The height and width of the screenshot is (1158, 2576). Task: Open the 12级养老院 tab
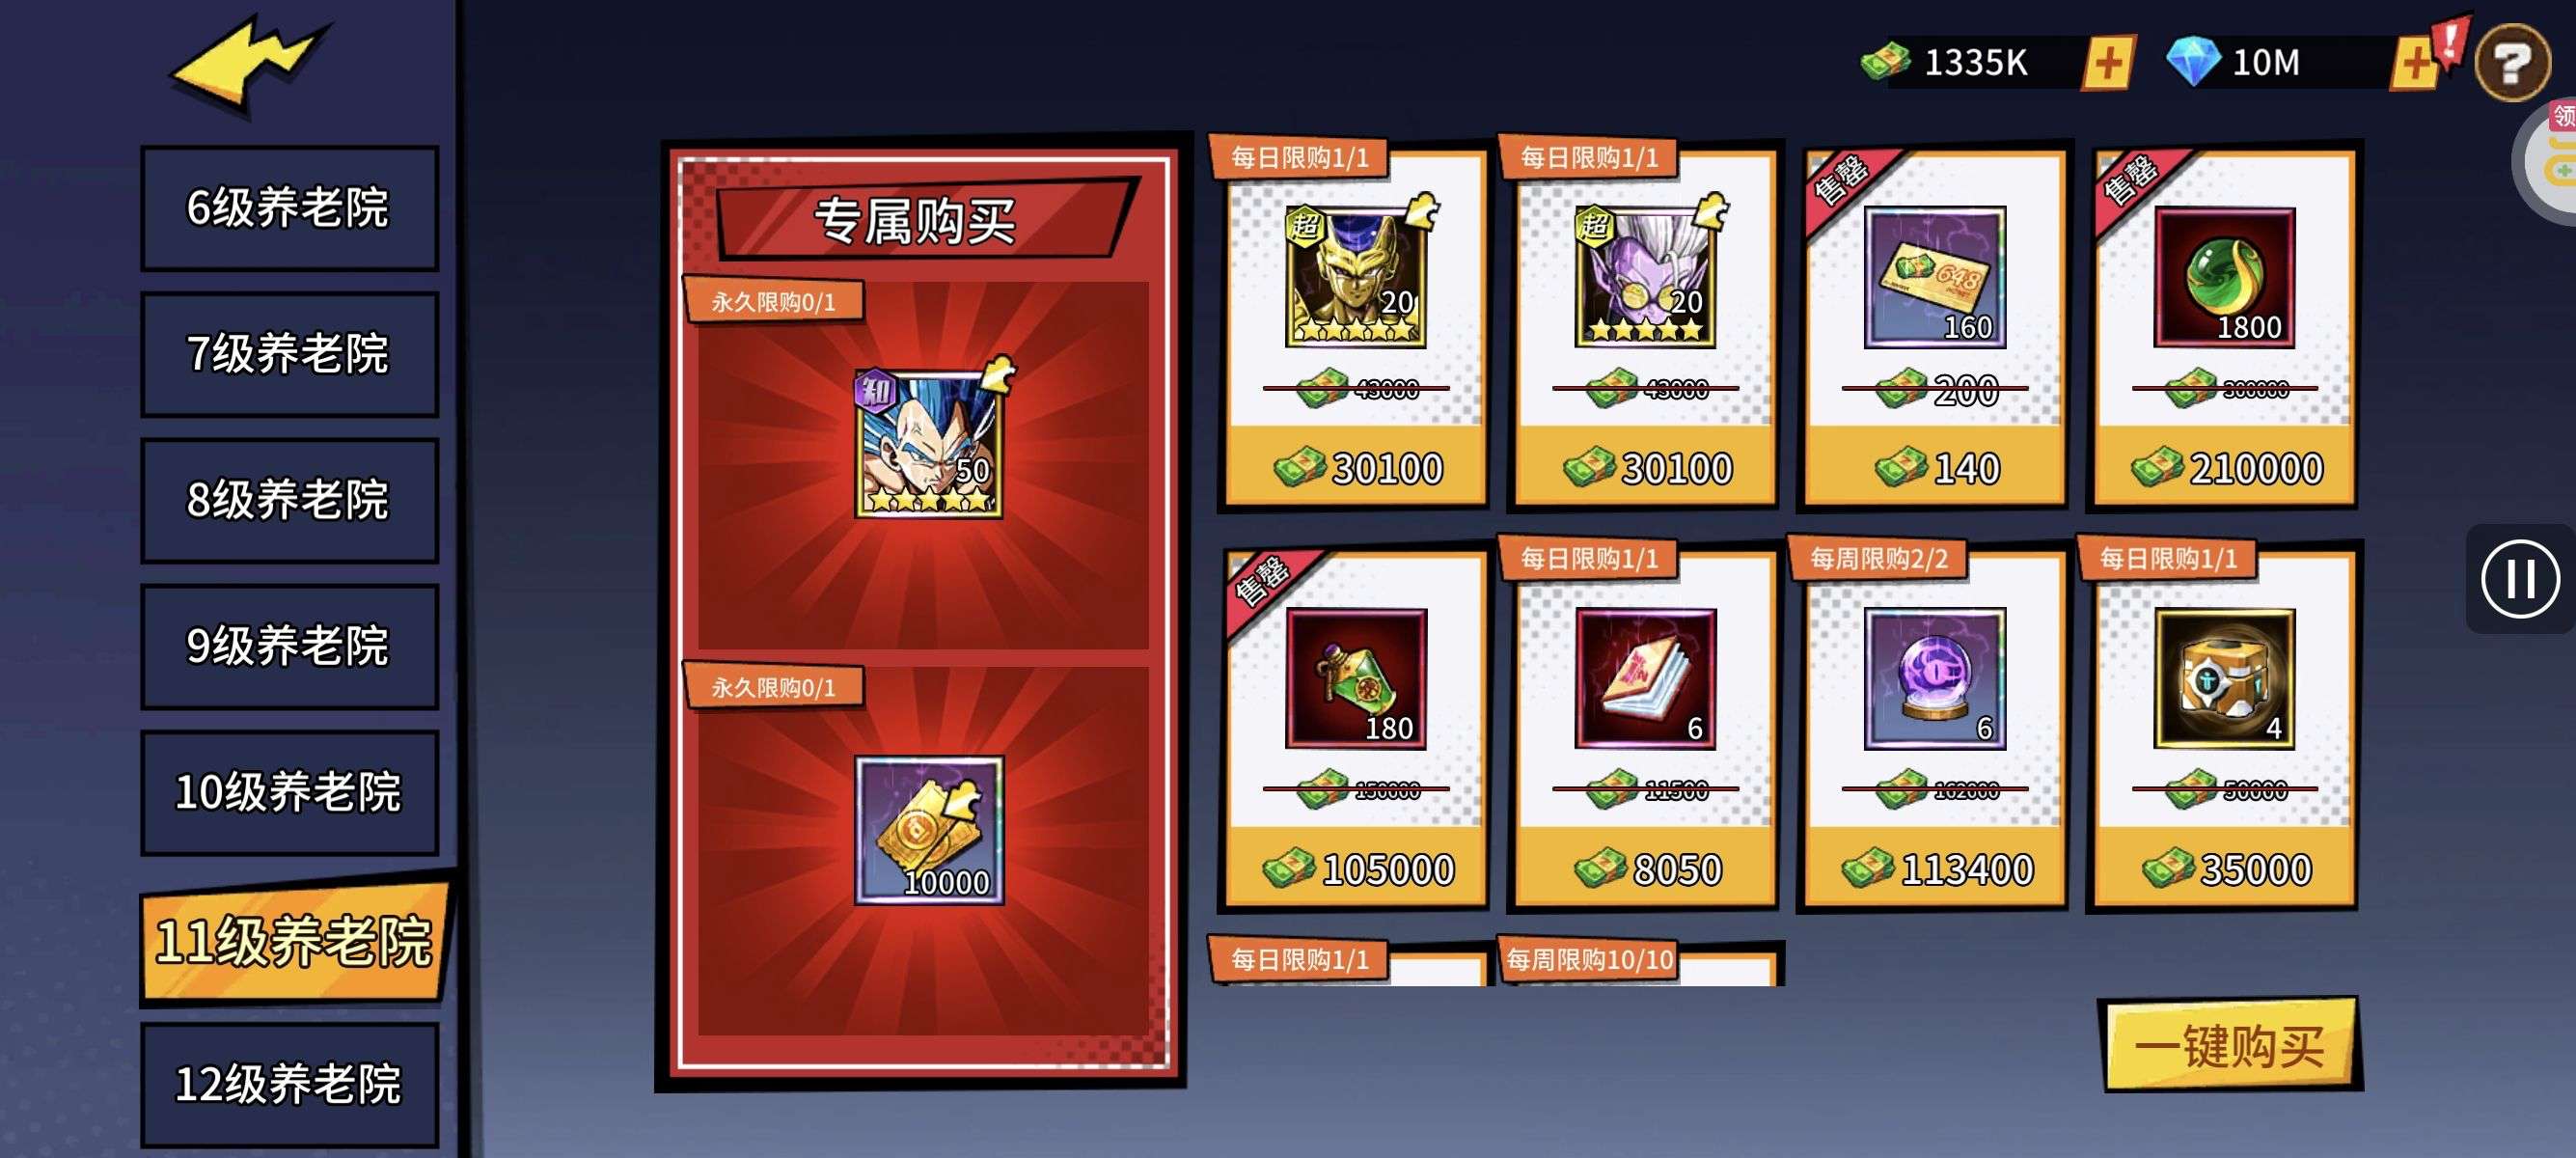289,1084
